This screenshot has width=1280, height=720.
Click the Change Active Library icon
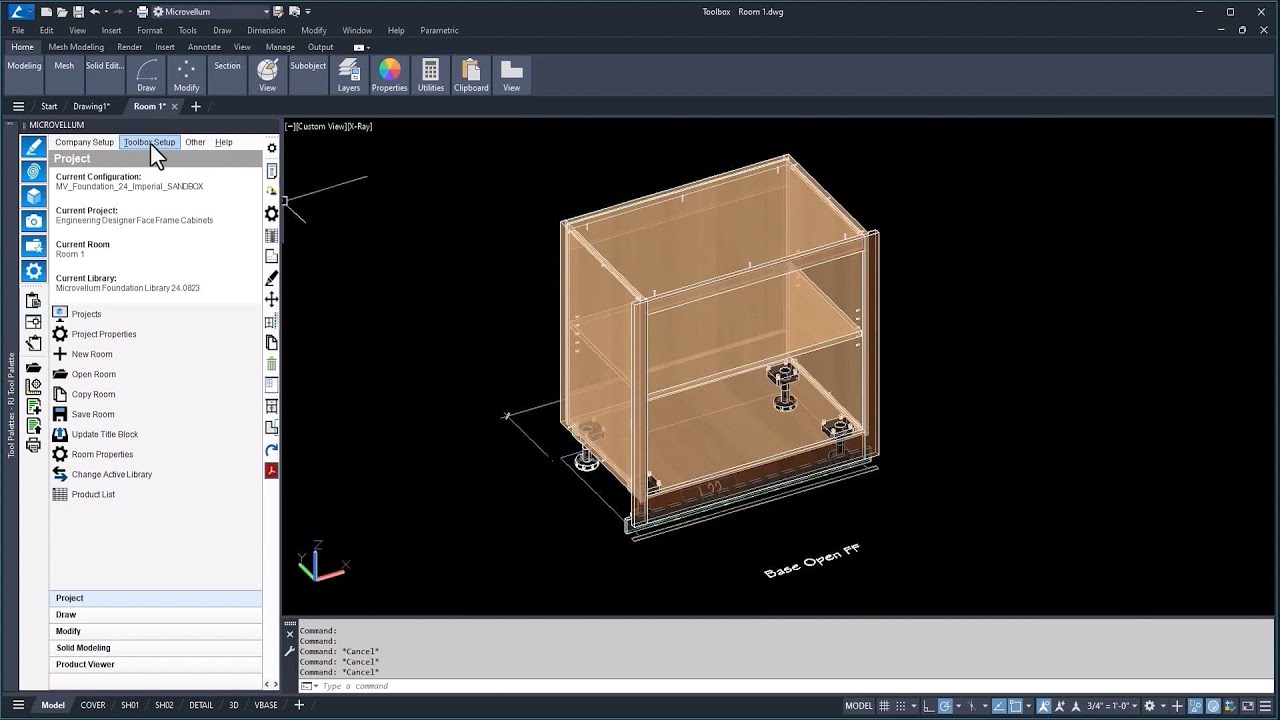pos(60,474)
